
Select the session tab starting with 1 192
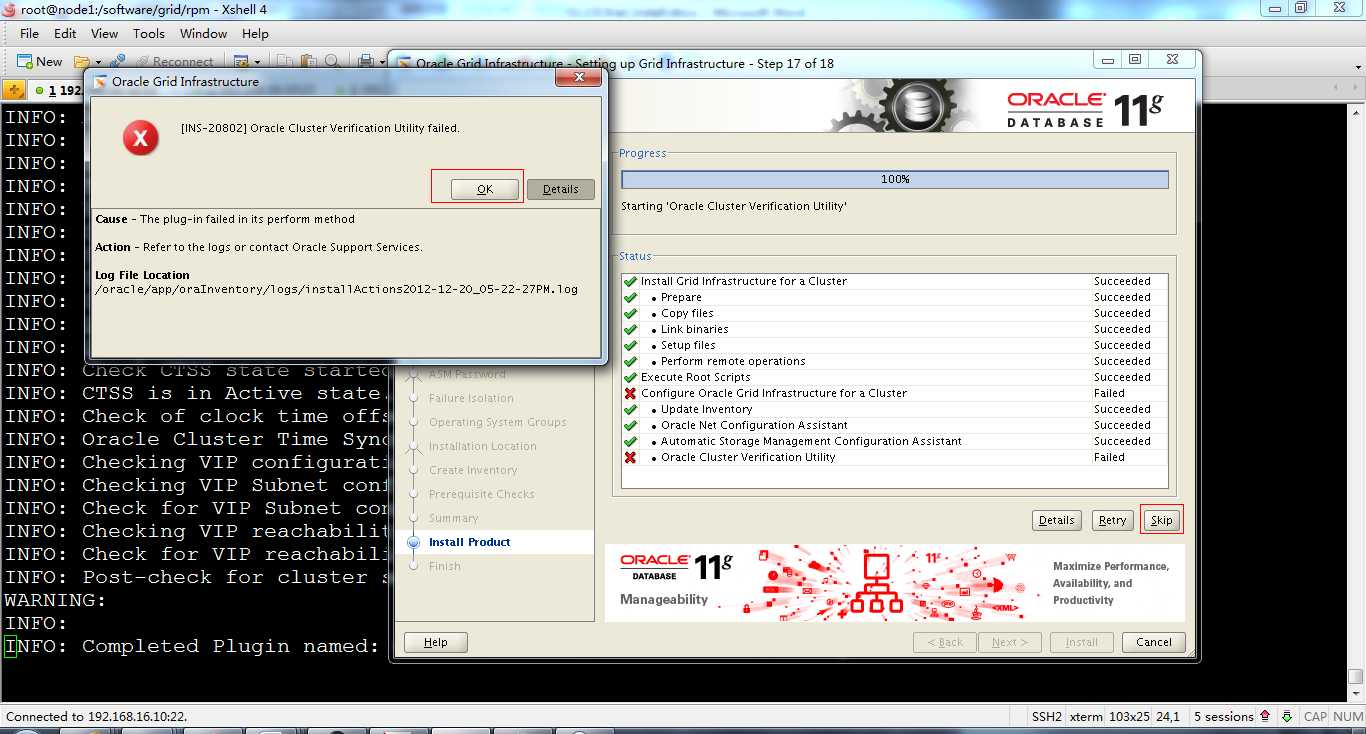click(x=58, y=90)
